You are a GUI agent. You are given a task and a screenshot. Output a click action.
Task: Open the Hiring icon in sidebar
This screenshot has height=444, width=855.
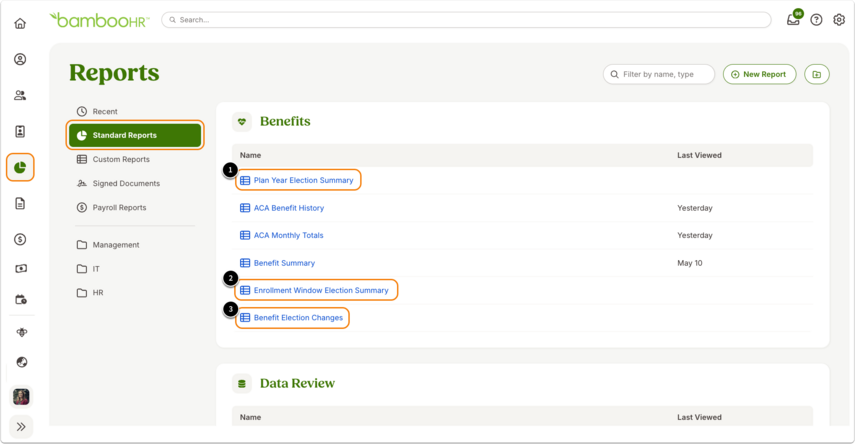[20, 131]
